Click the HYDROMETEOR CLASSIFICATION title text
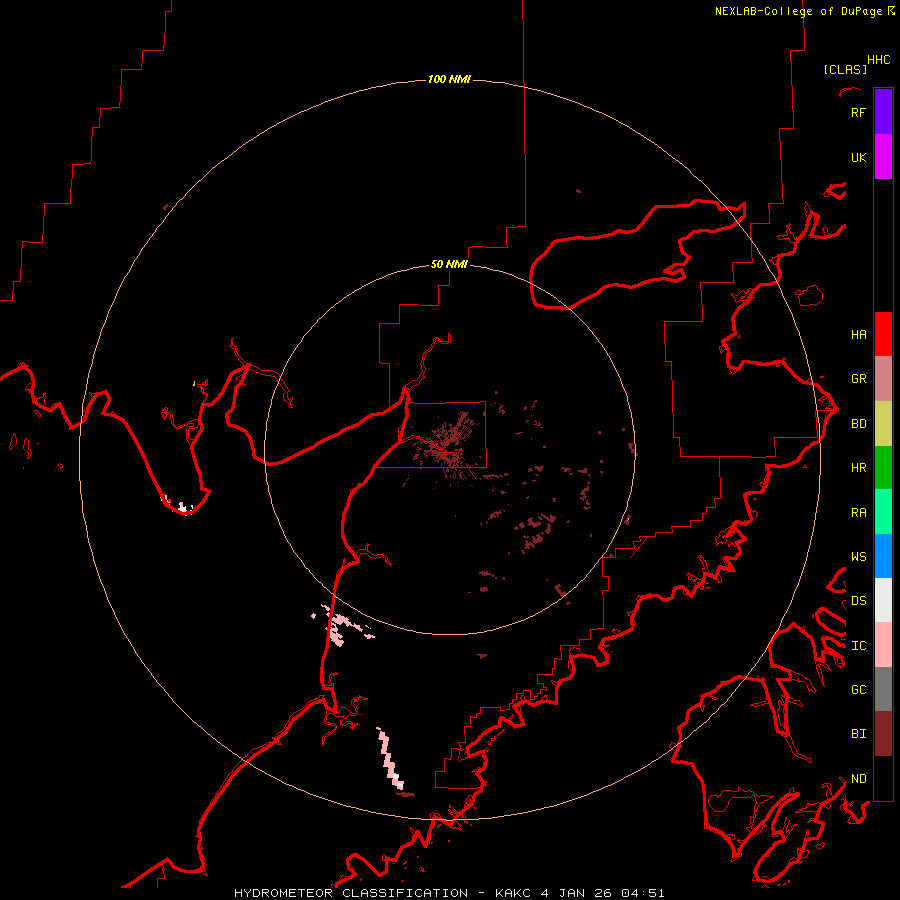 [x=351, y=893]
